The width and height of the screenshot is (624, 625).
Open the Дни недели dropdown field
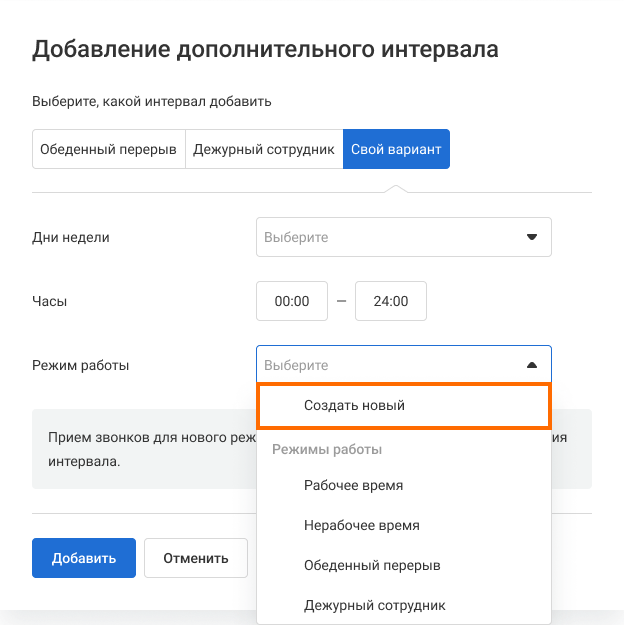[390, 238]
